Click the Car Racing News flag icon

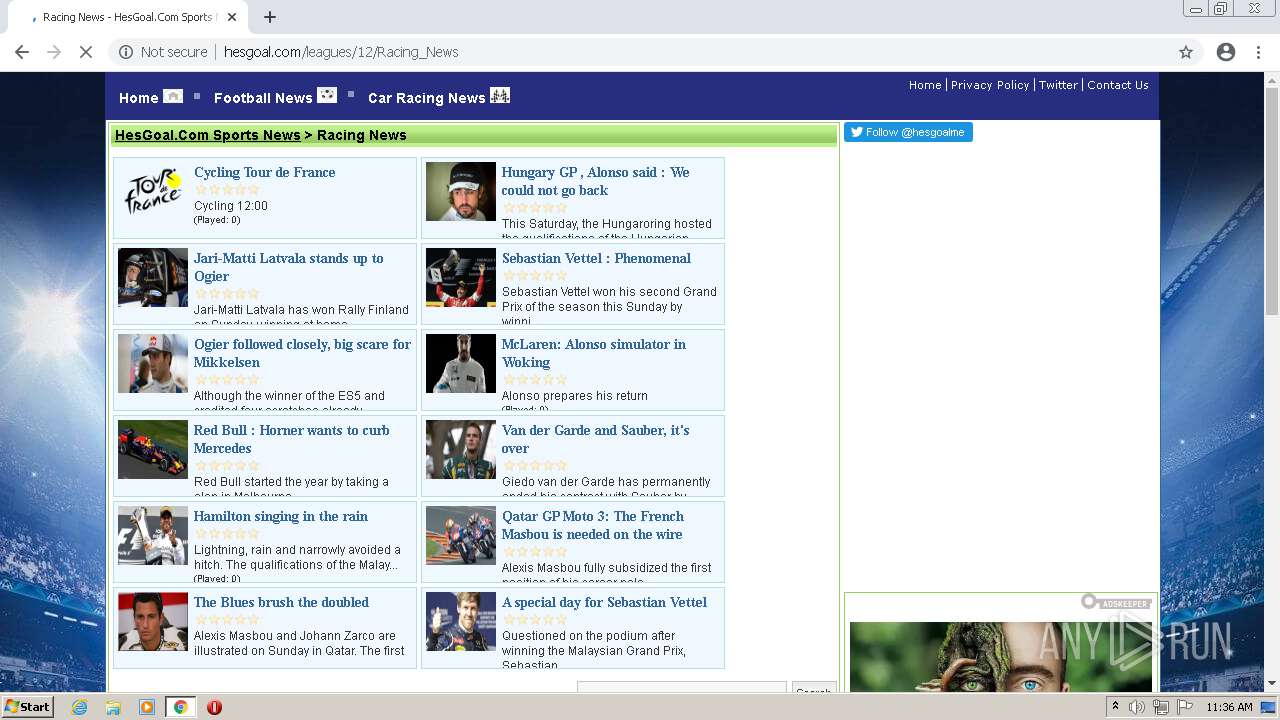[x=500, y=95]
